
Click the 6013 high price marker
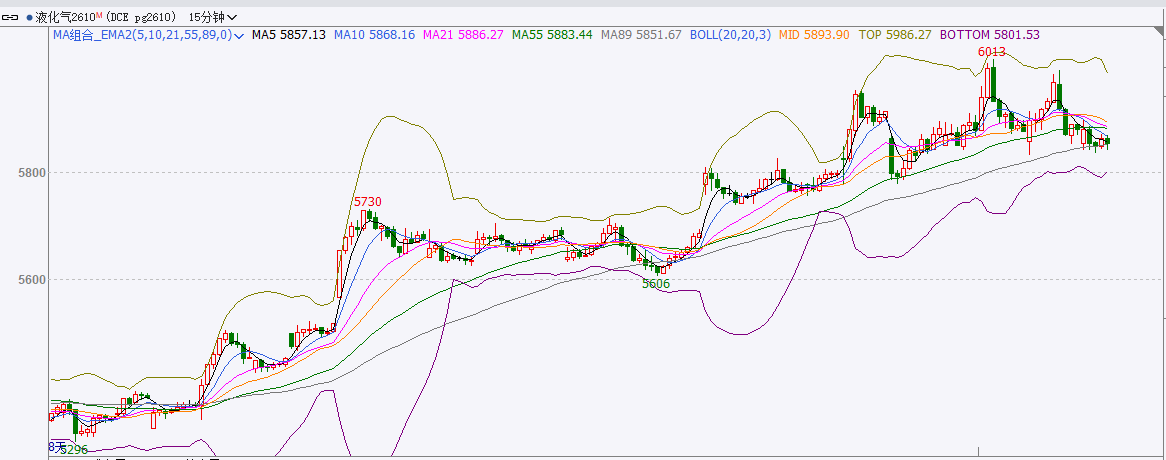[991, 51]
